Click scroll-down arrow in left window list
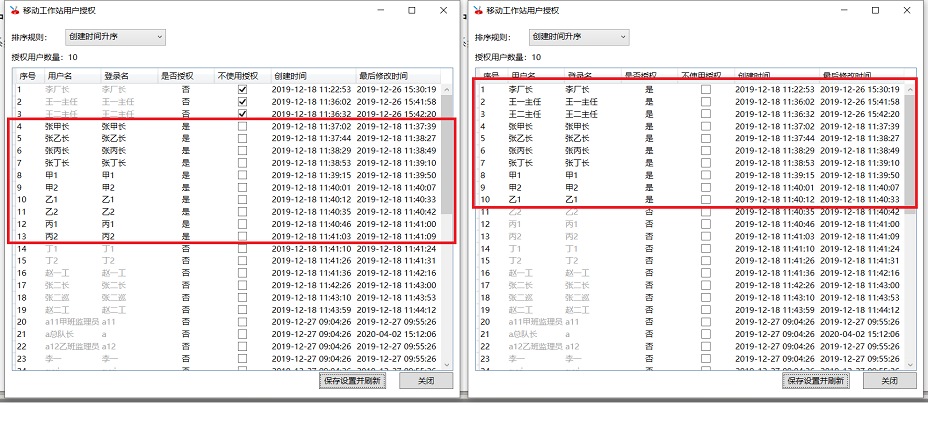 tap(449, 363)
